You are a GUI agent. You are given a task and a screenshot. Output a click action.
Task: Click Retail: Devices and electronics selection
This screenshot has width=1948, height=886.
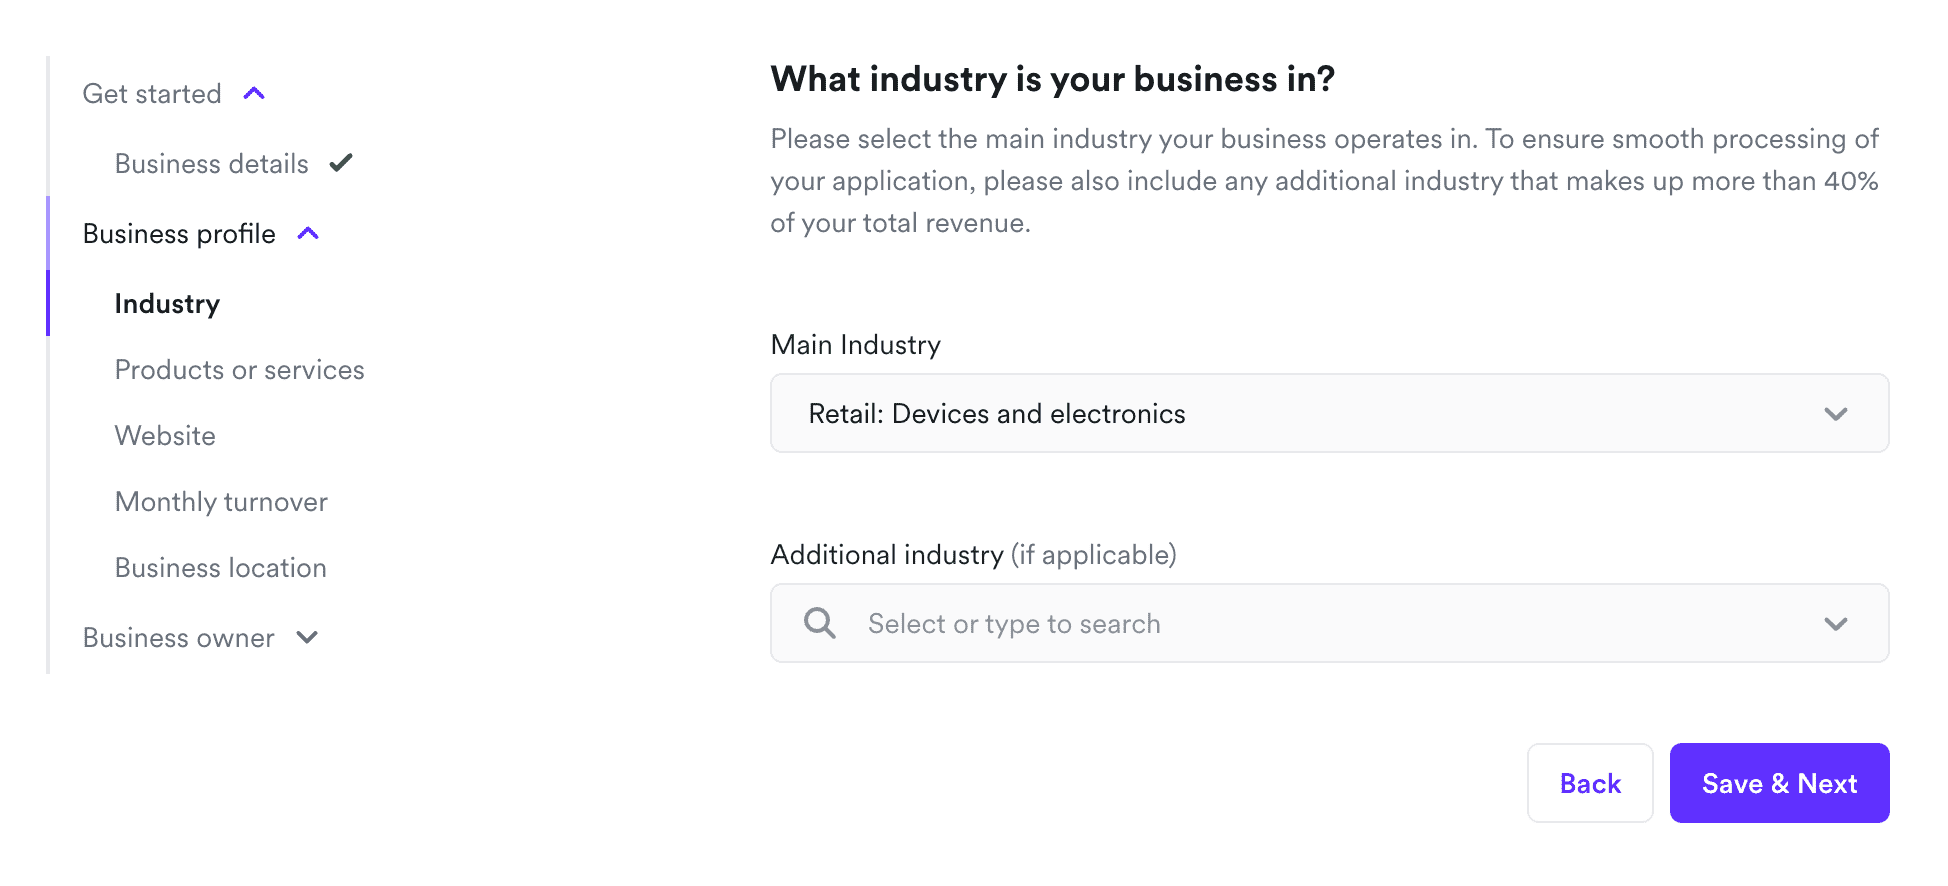(x=997, y=414)
